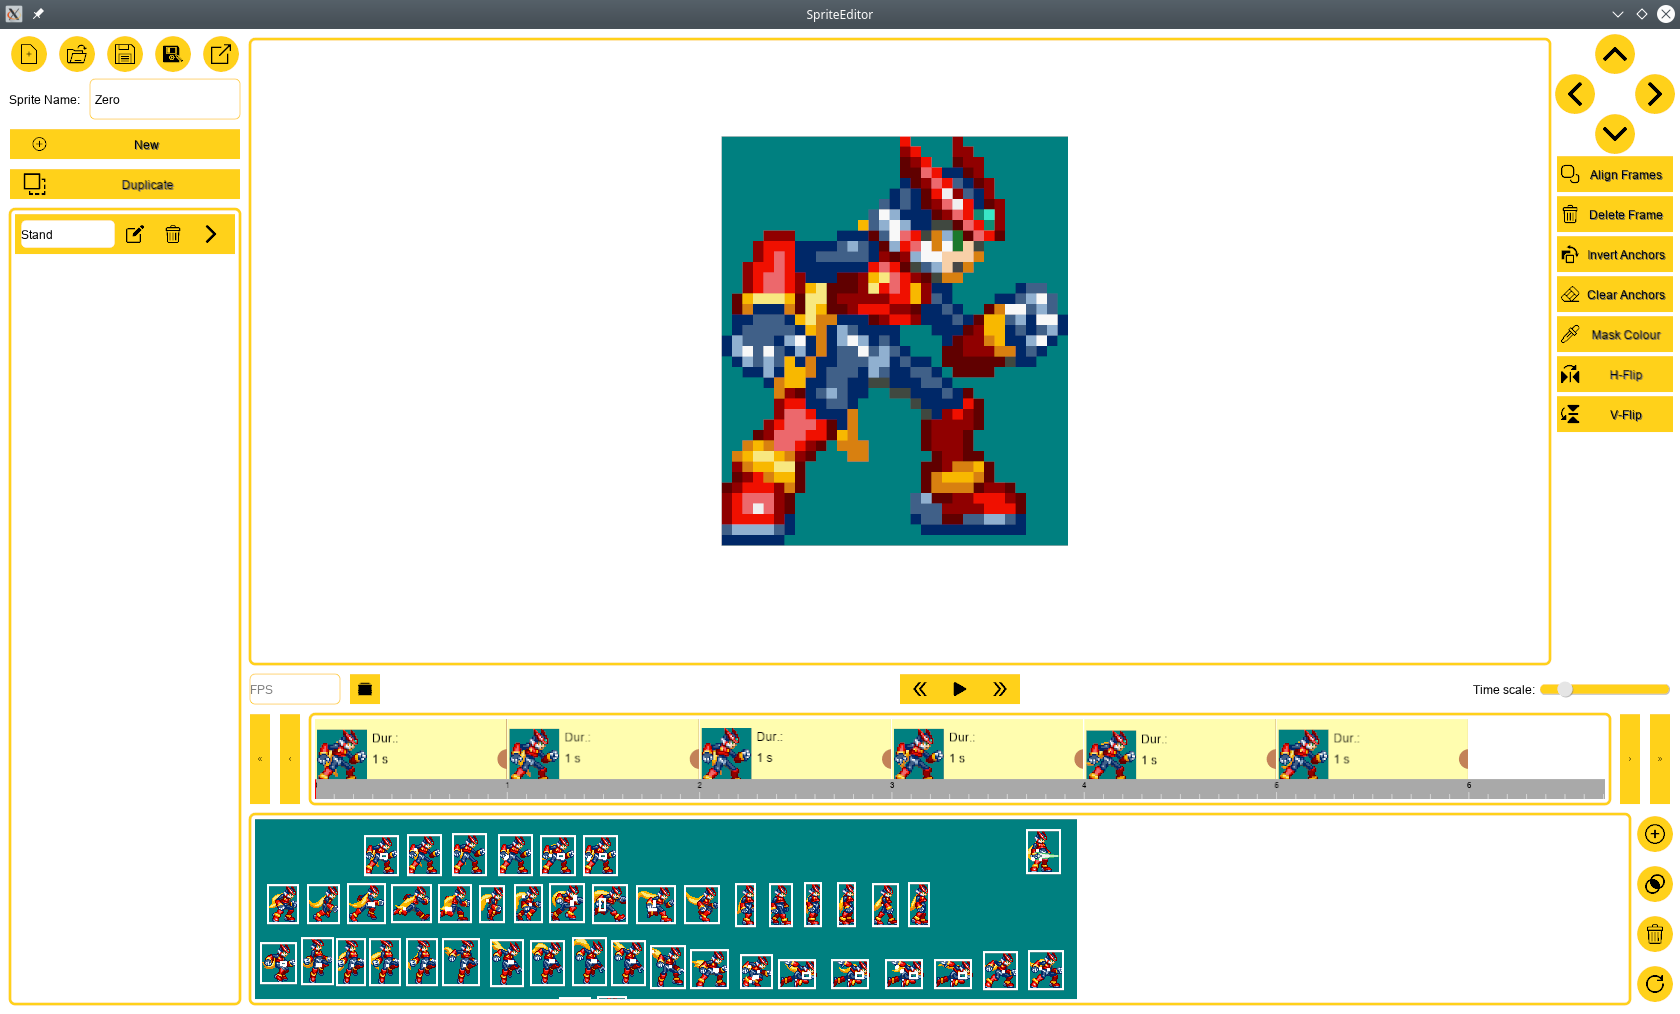Step forward to next frame
The image size is (1680, 1014).
pos(1000,689)
